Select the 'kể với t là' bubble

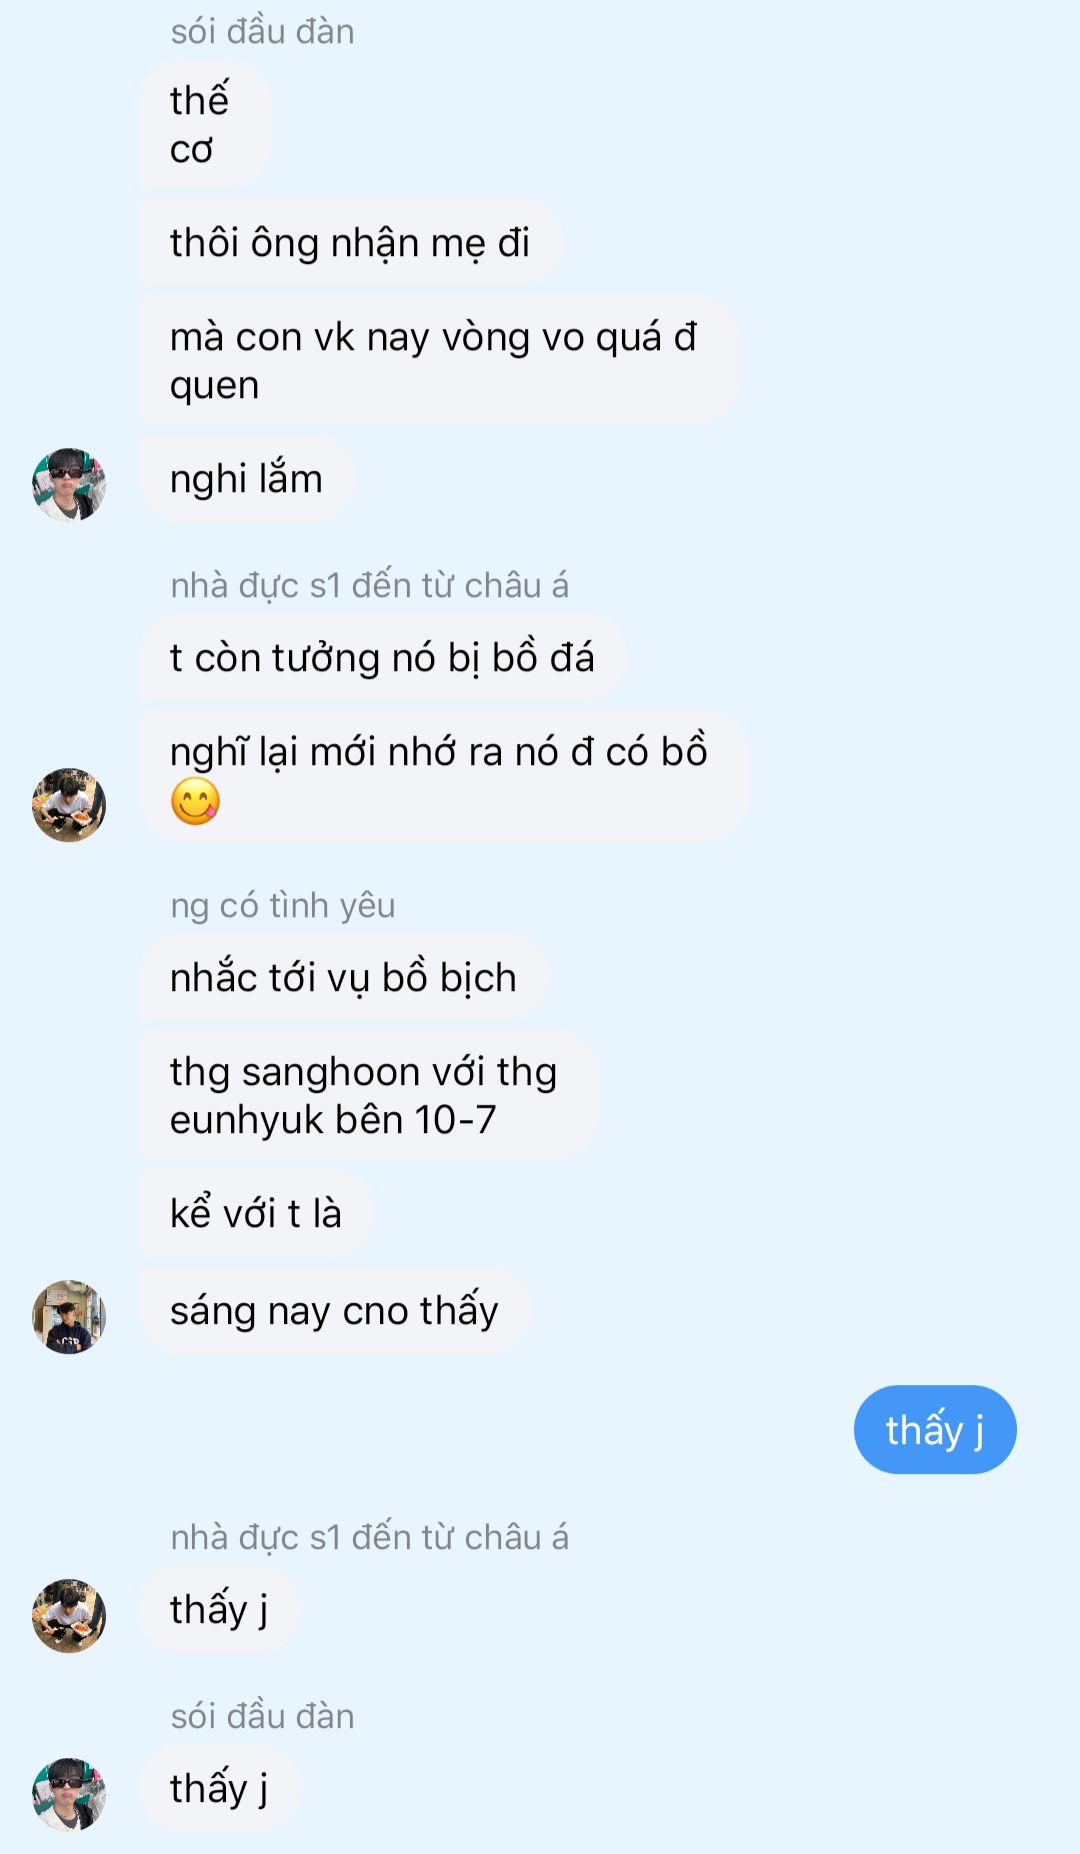click(255, 1213)
